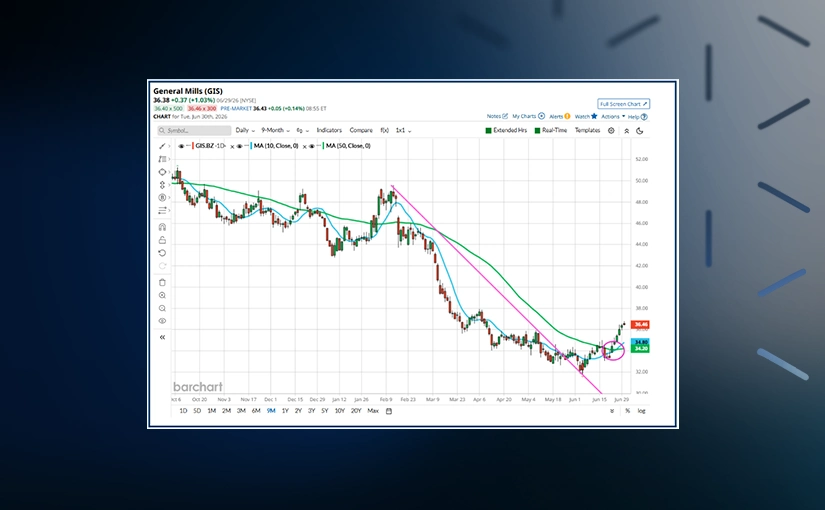The height and width of the screenshot is (510, 825).
Task: Open the Compare menu
Action: (x=361, y=131)
